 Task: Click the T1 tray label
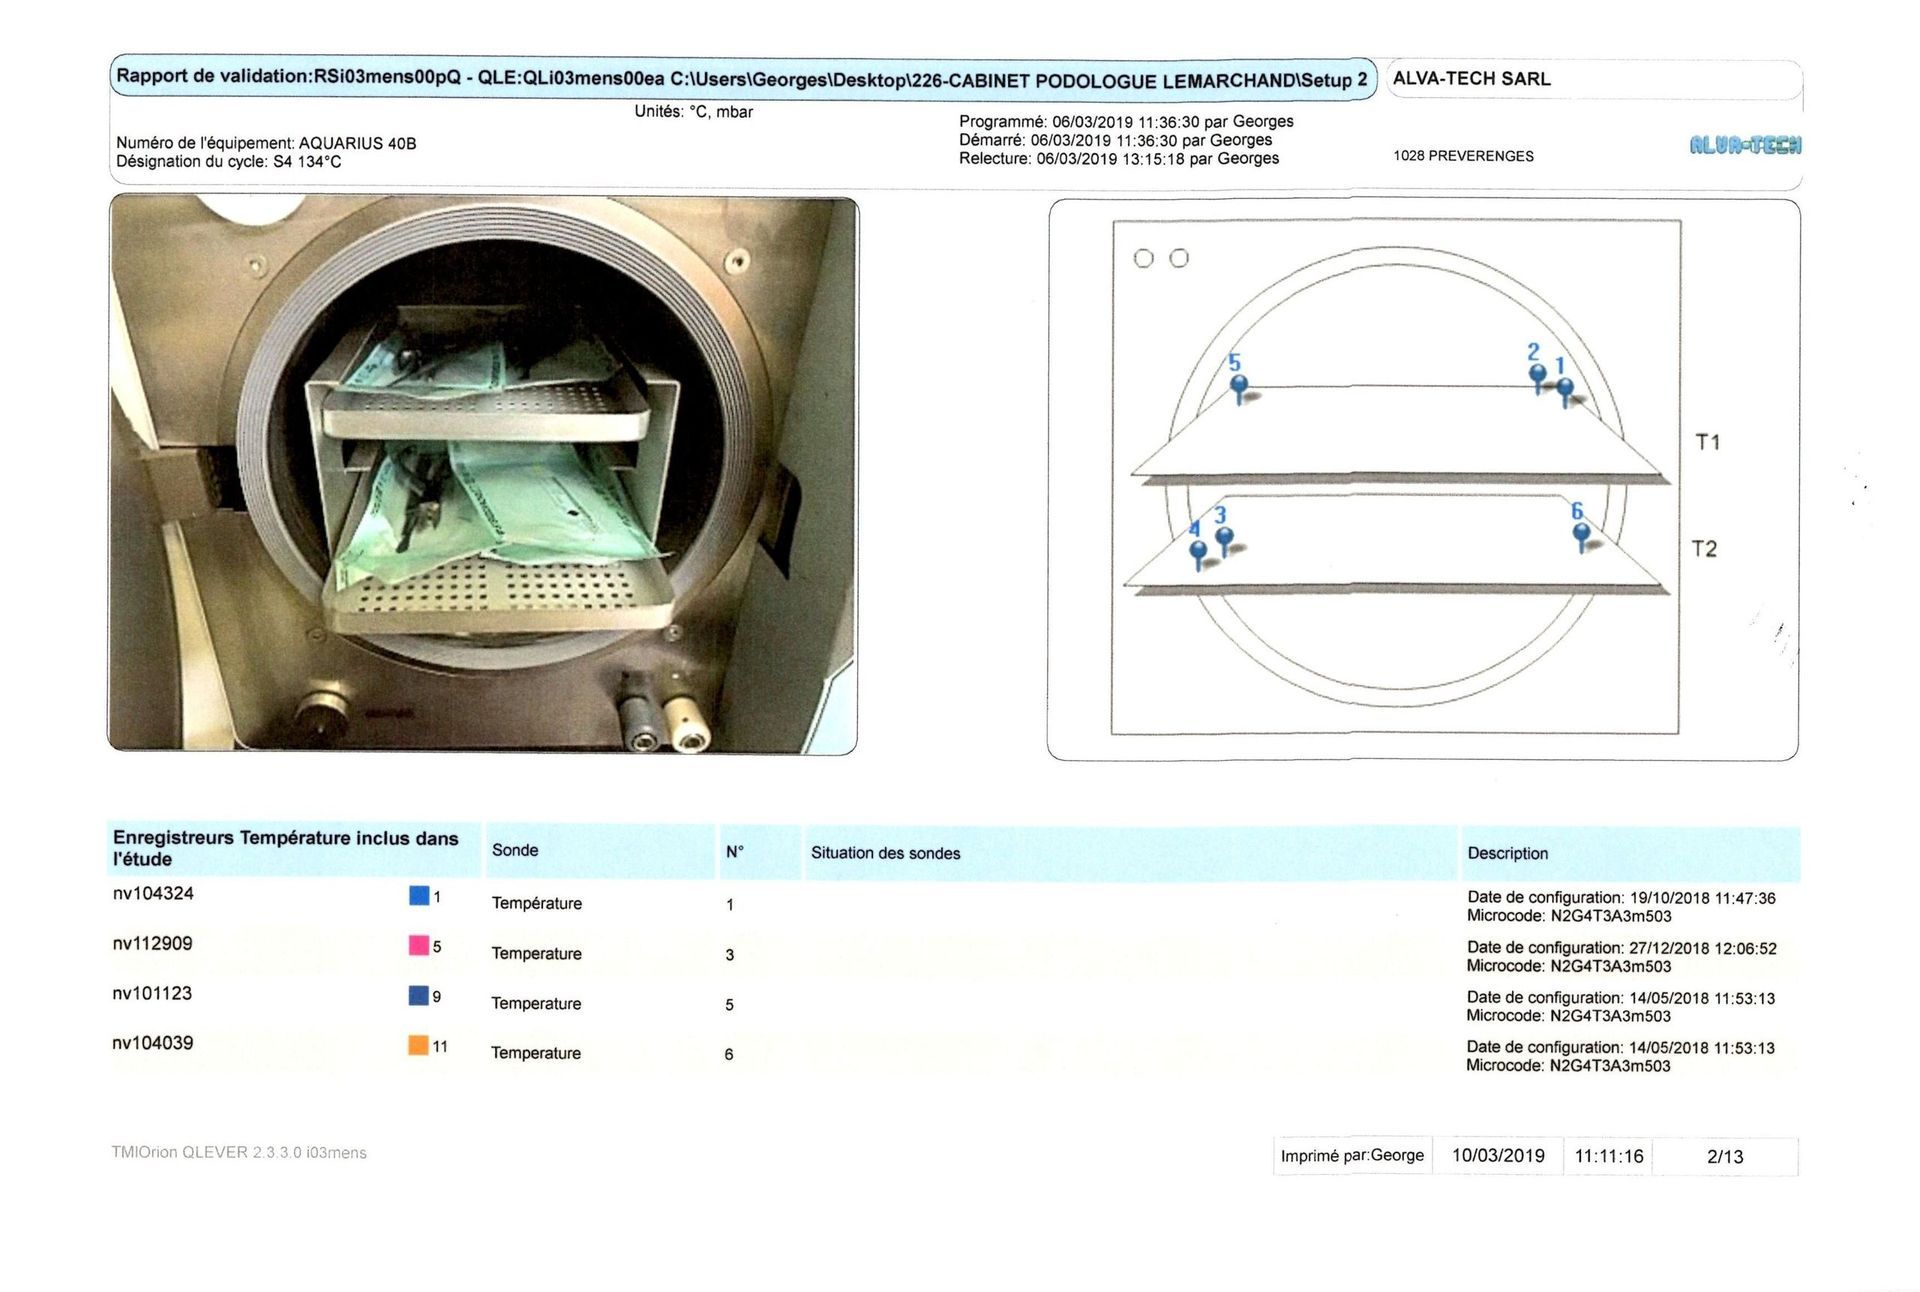1708,441
